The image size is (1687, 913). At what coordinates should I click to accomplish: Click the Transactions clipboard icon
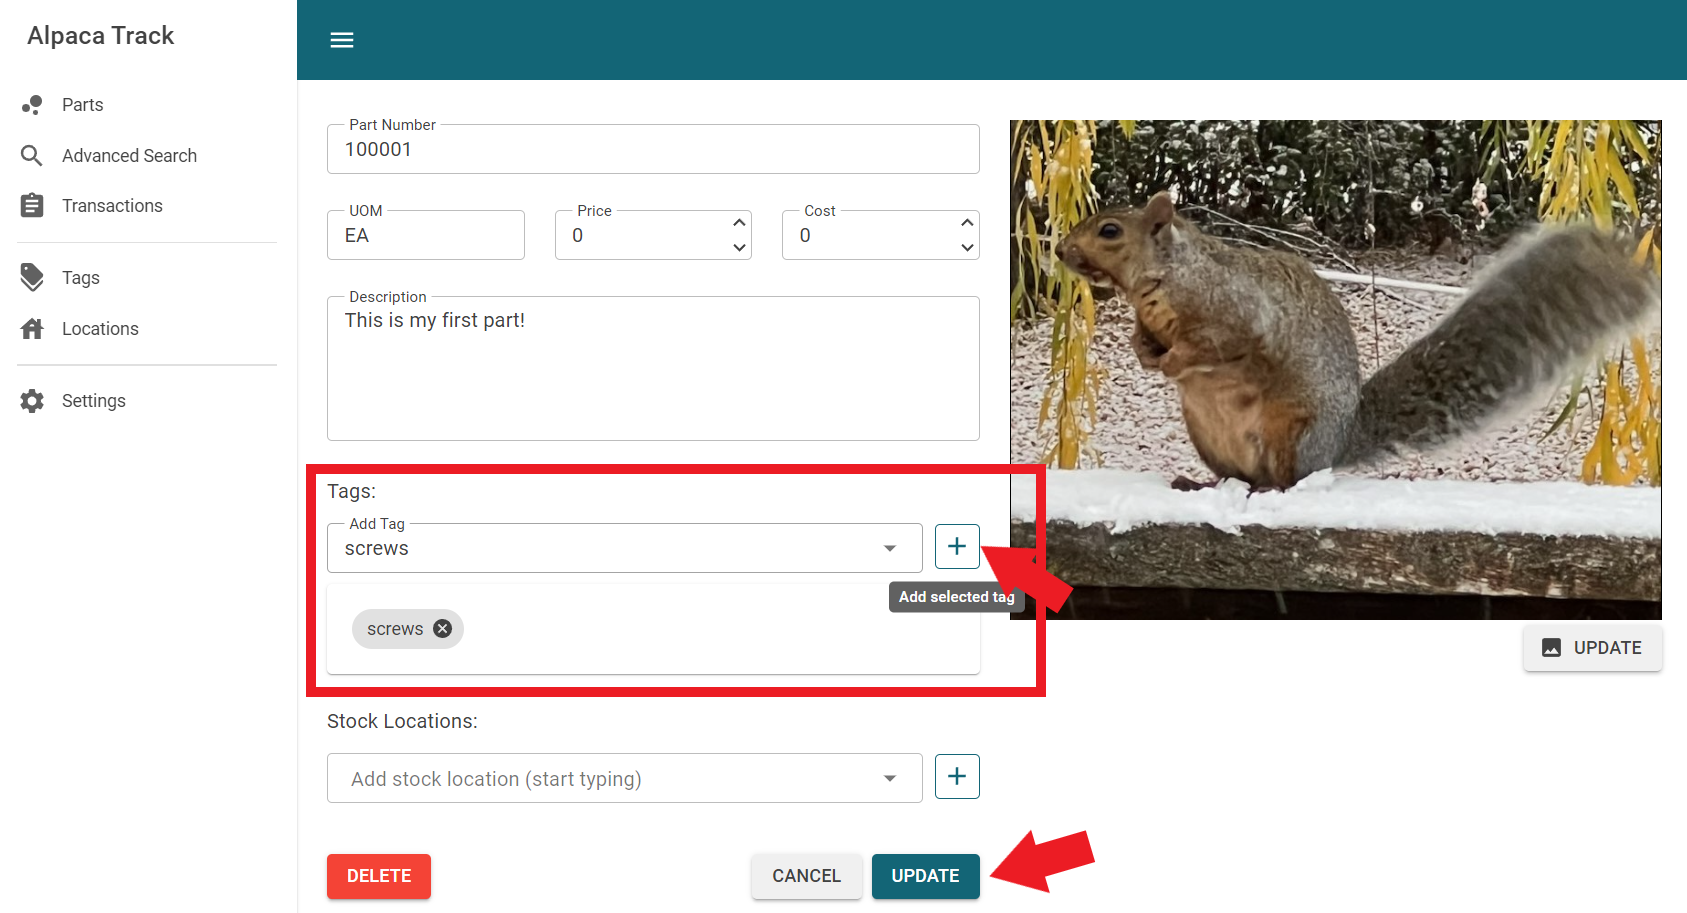[32, 206]
